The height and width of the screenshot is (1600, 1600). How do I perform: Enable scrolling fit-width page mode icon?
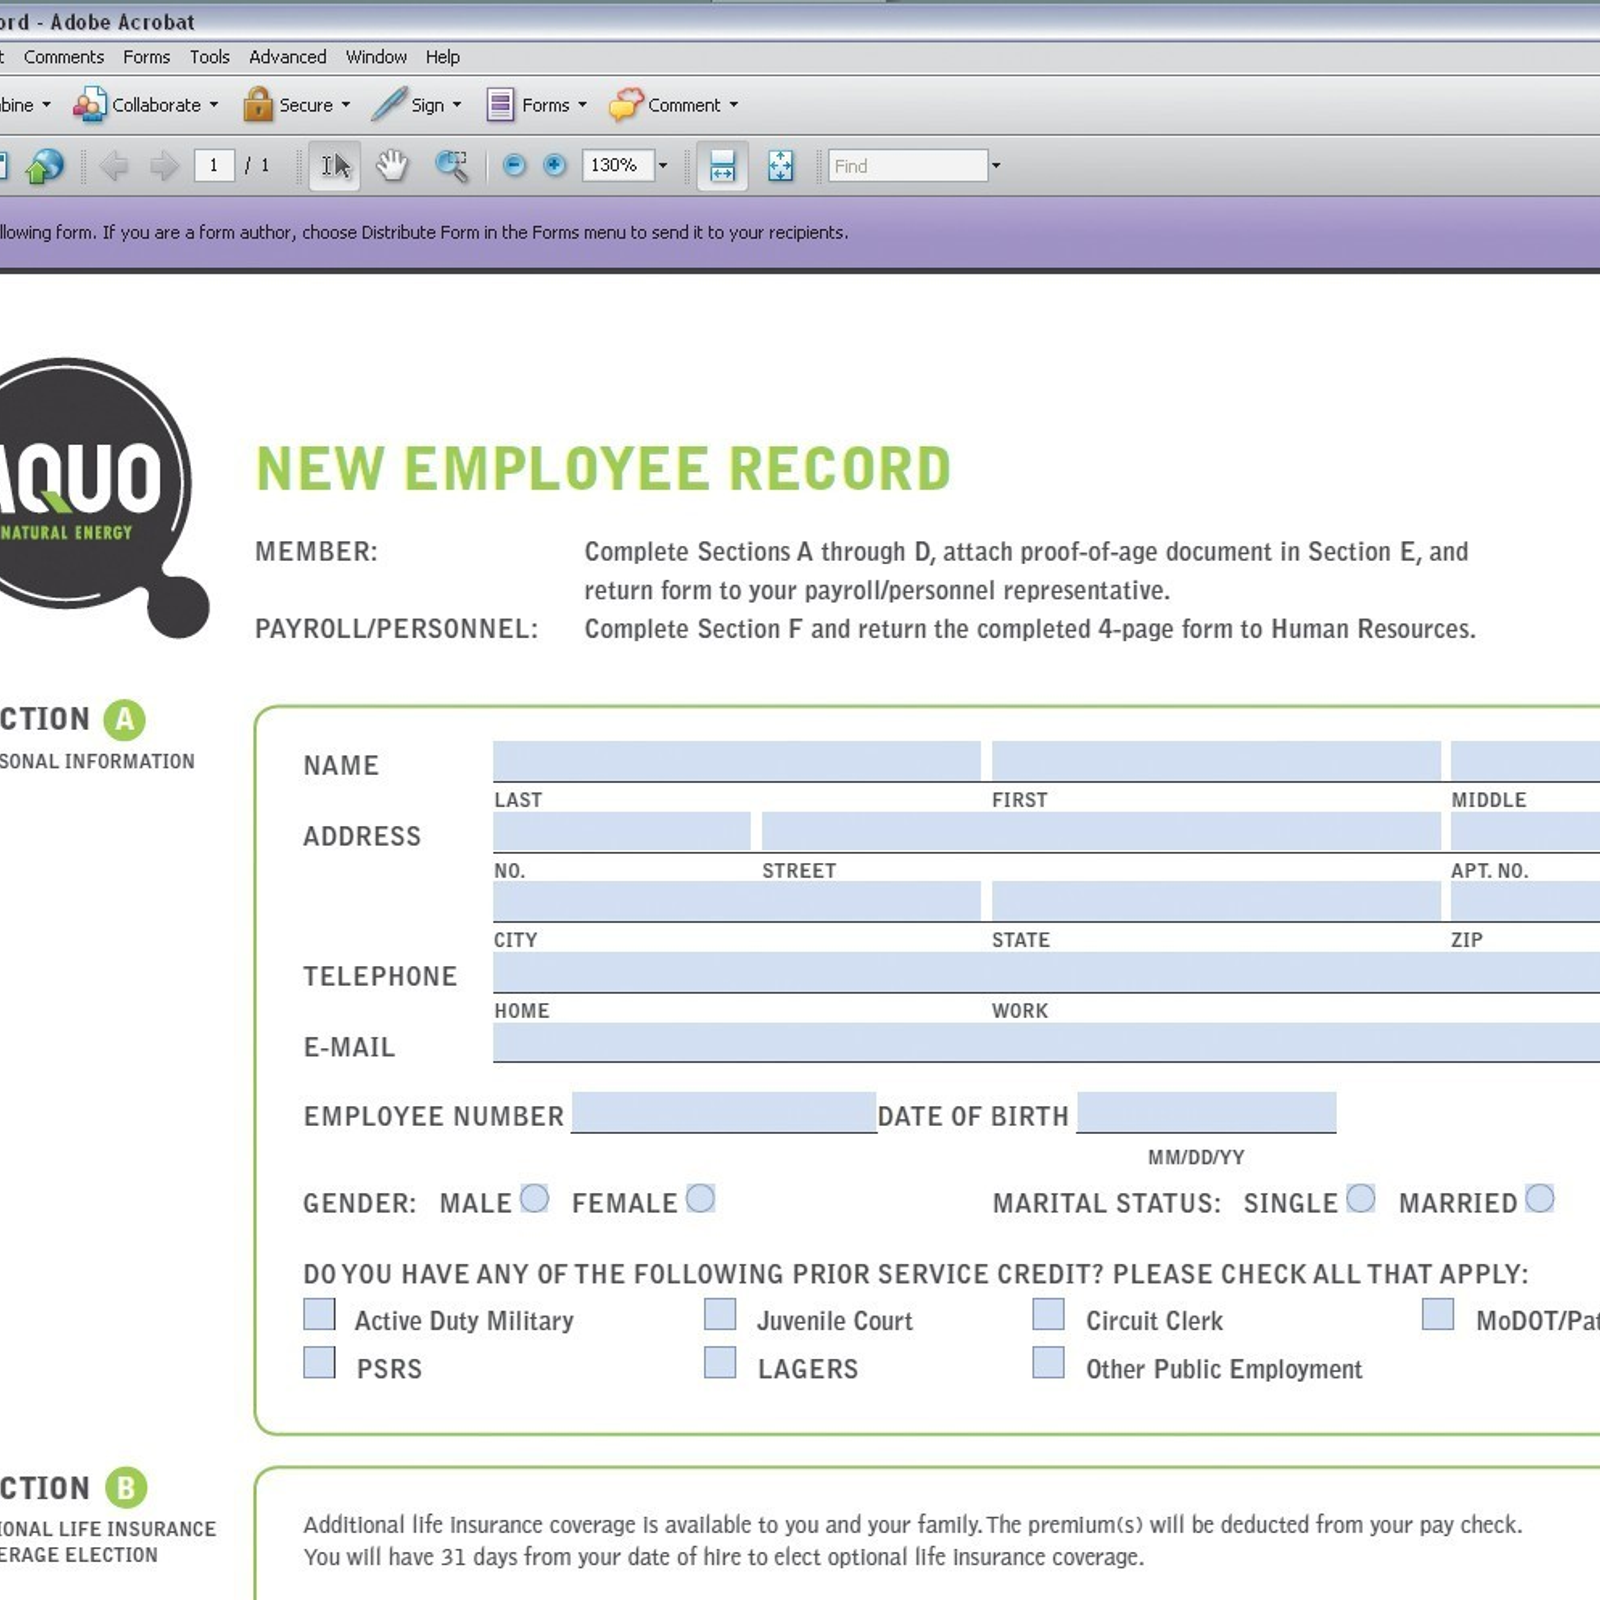[722, 166]
